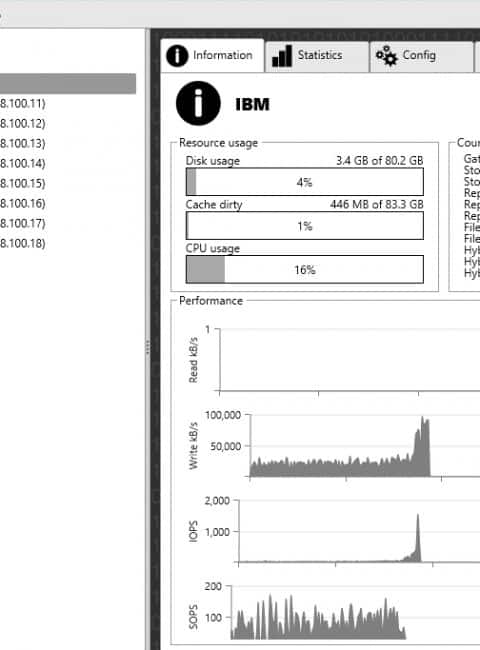480x650 pixels.
Task: Click the '3.4 GB of 80.2 GB' value
Action: [379, 160]
